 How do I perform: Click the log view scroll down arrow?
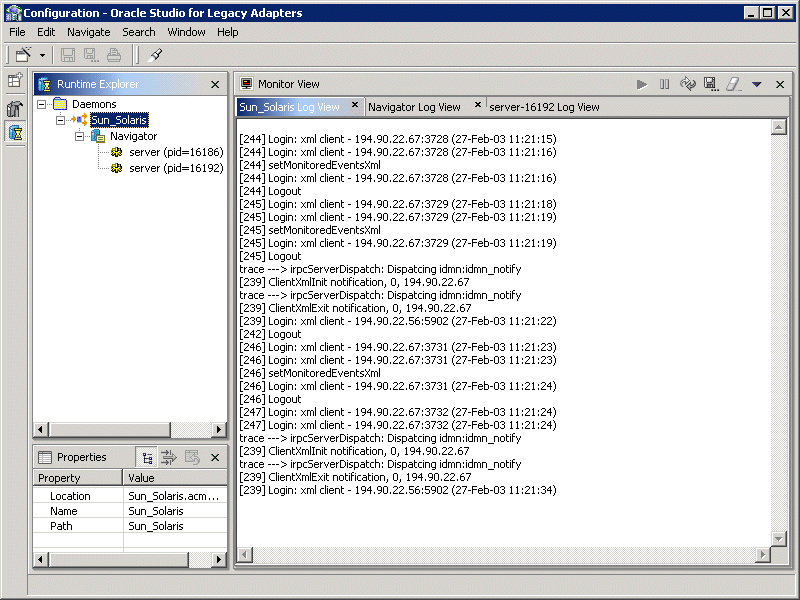779,538
